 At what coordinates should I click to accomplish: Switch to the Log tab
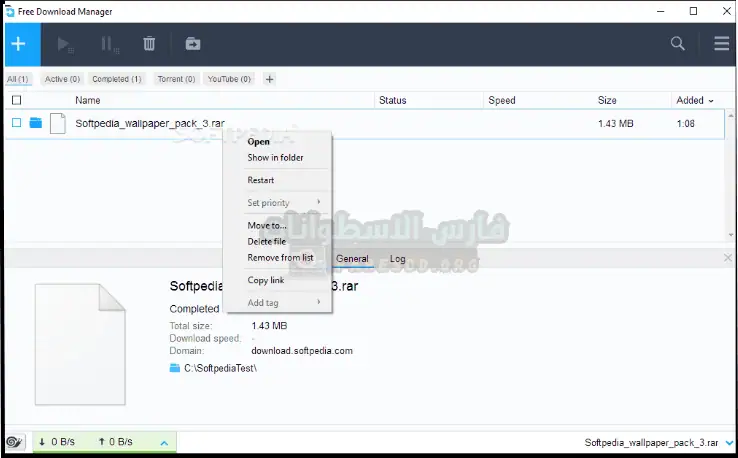397,259
